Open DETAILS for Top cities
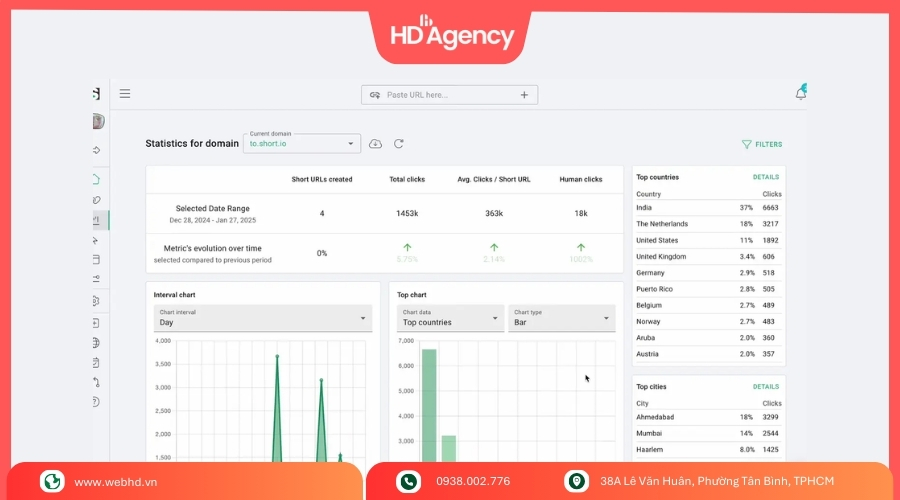This screenshot has height=500, width=900. pyautogui.click(x=765, y=386)
